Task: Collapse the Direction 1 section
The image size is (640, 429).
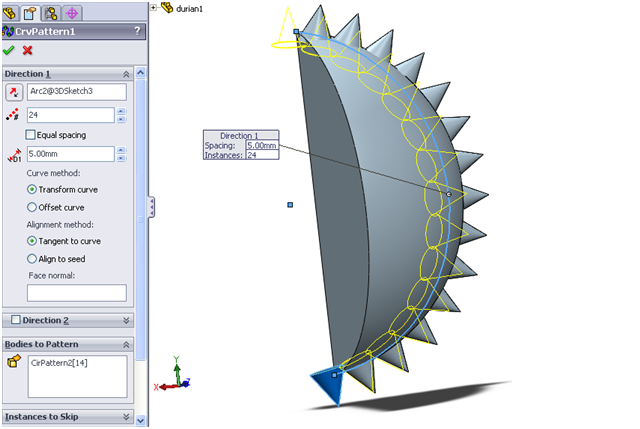Action: pyautogui.click(x=126, y=74)
